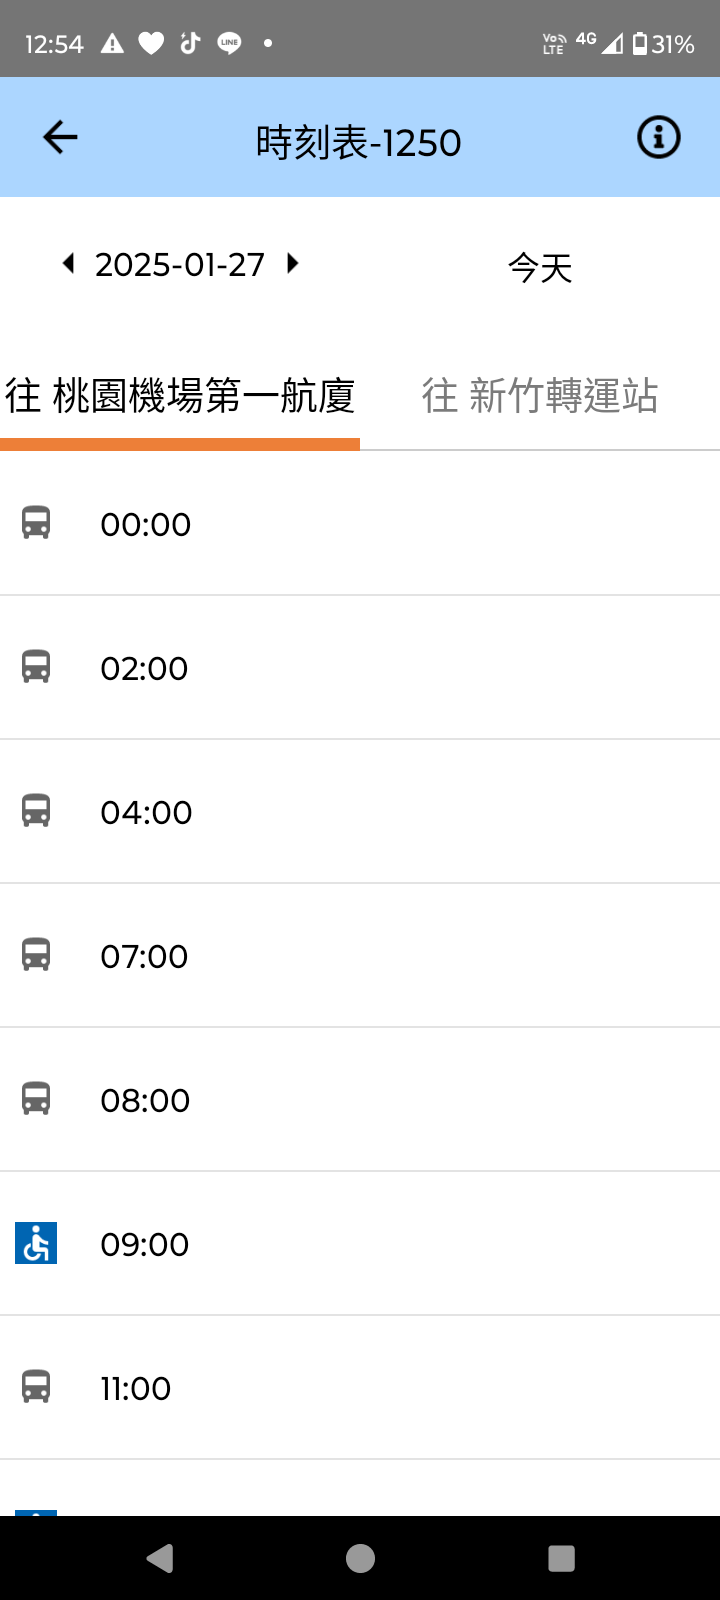Switch to the 往 新竹轉運站 tab

(540, 396)
